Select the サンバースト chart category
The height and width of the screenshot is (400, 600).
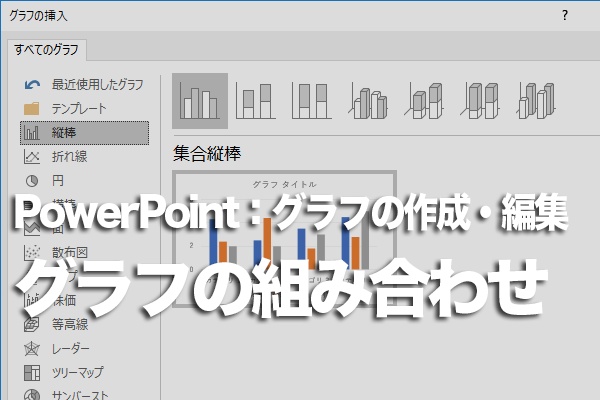click(x=84, y=394)
